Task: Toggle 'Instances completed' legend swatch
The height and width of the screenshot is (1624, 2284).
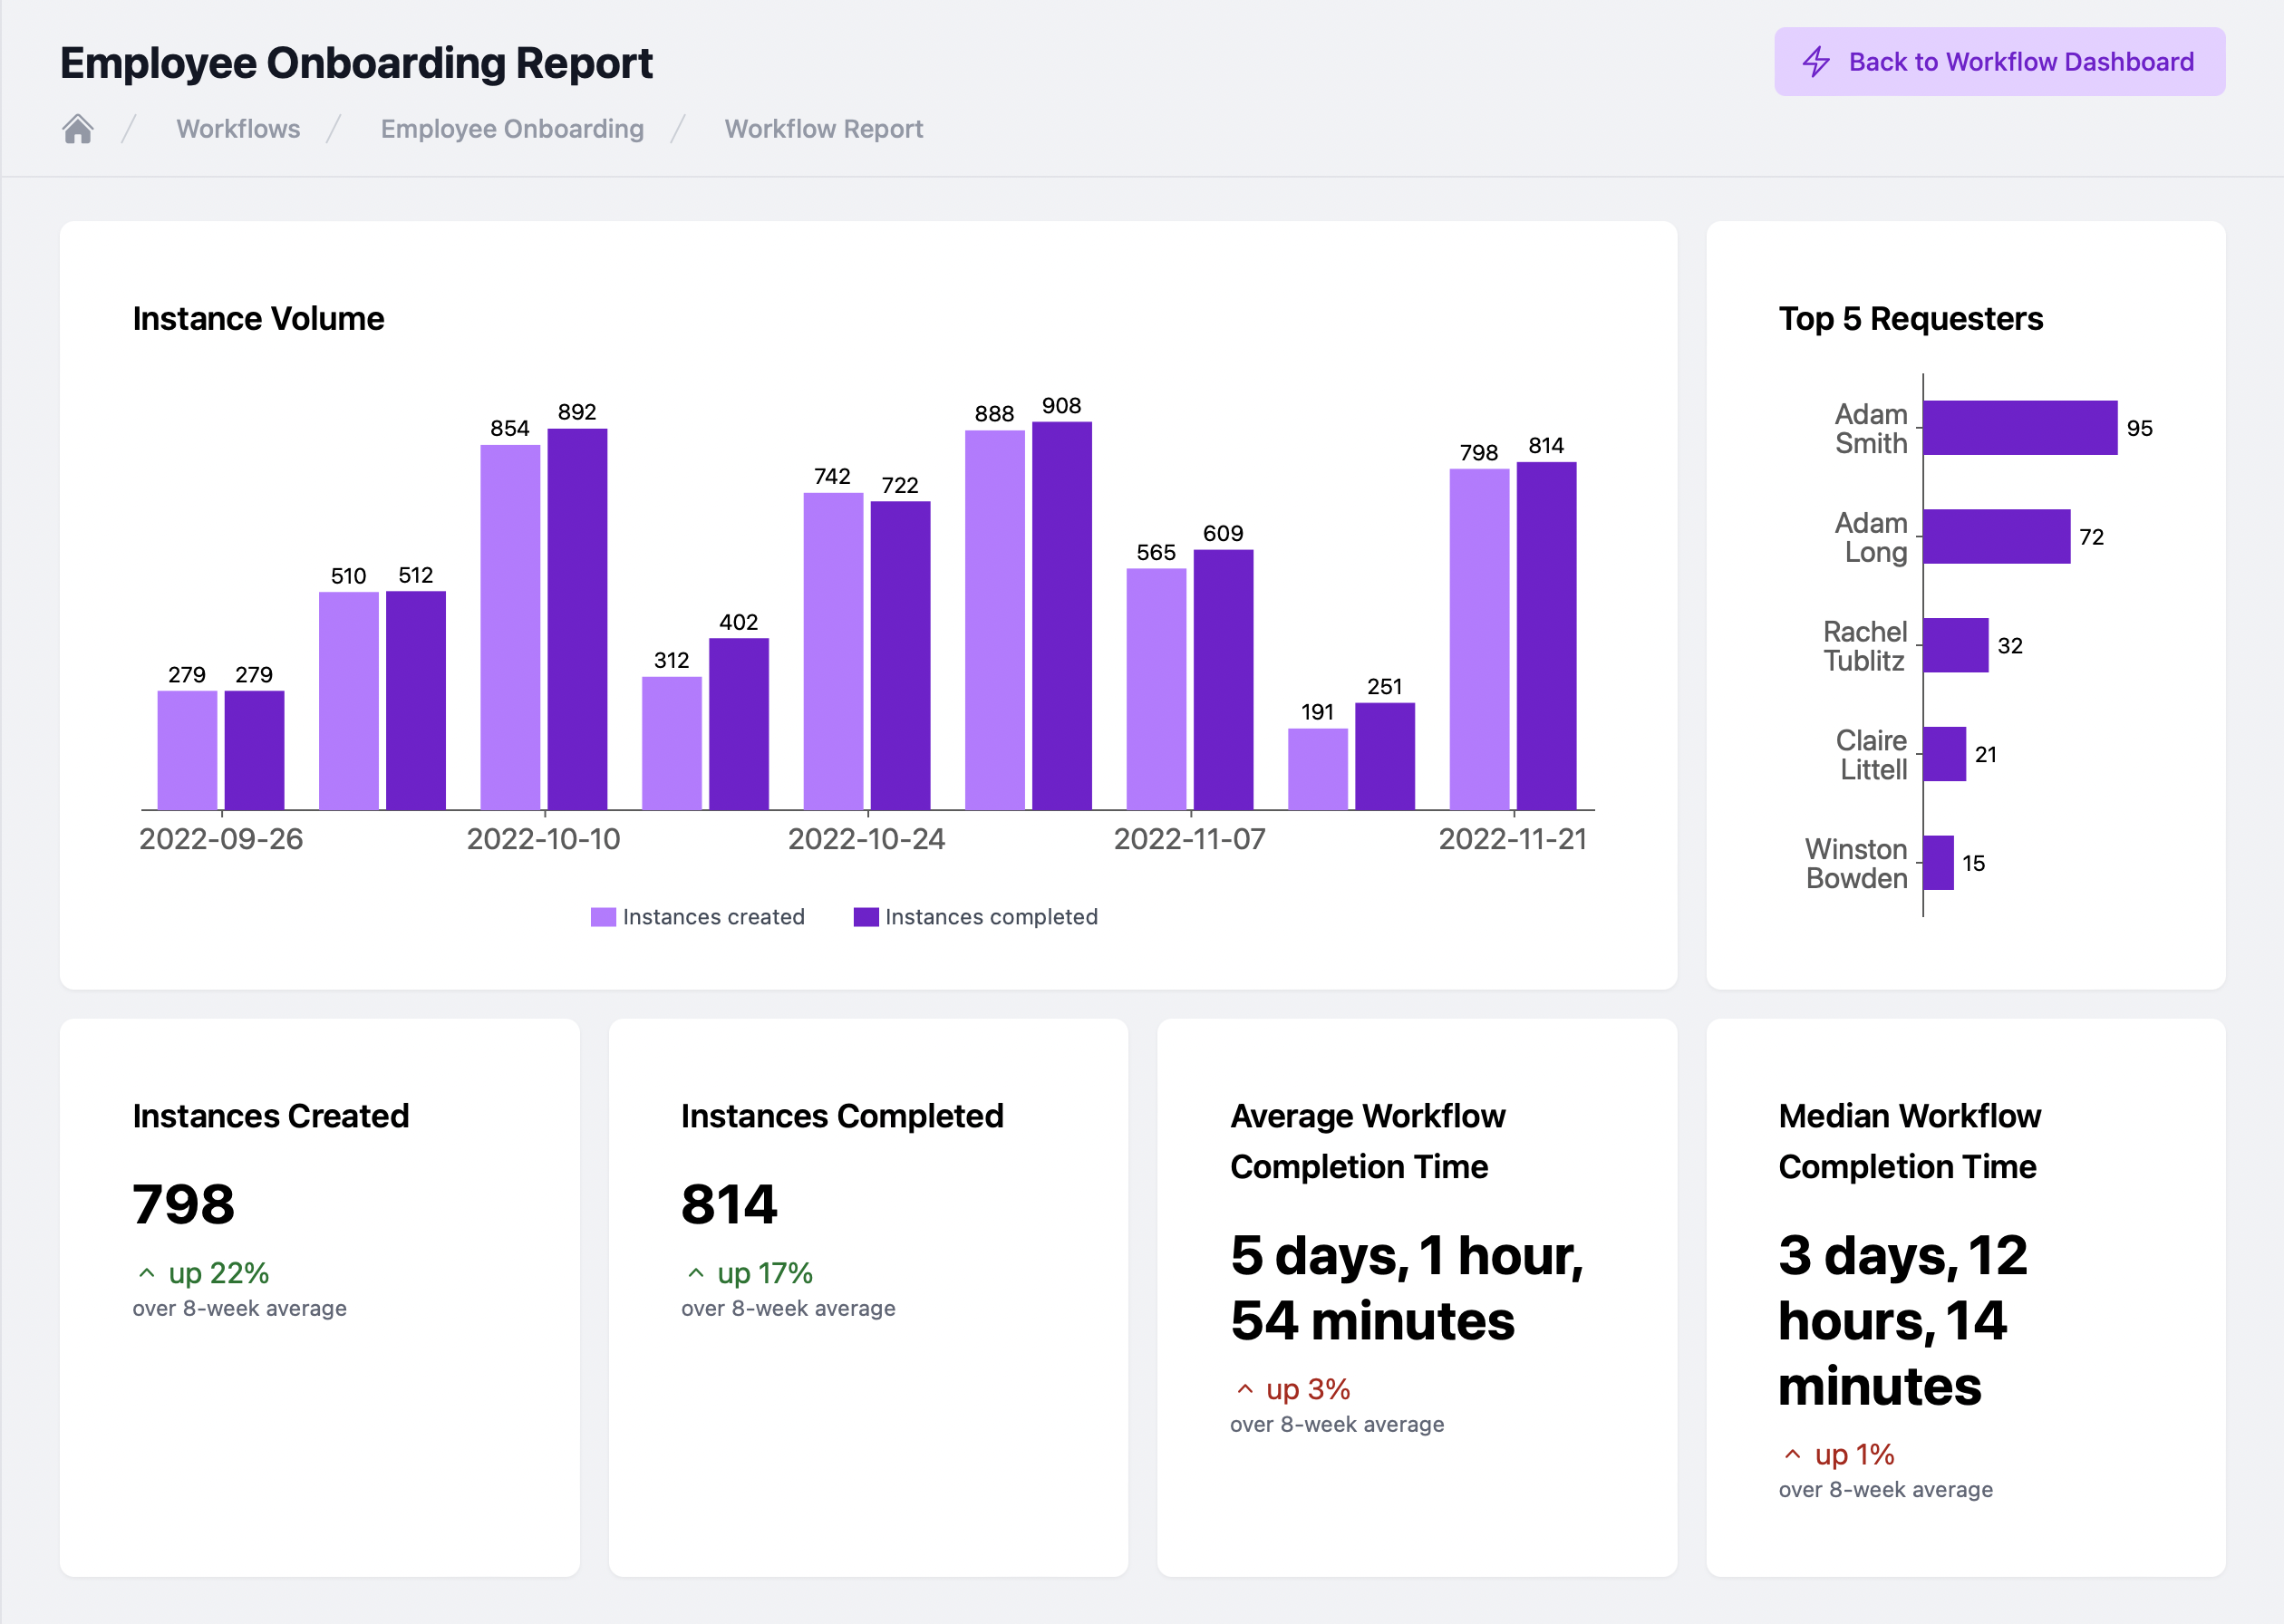Action: coord(866,917)
